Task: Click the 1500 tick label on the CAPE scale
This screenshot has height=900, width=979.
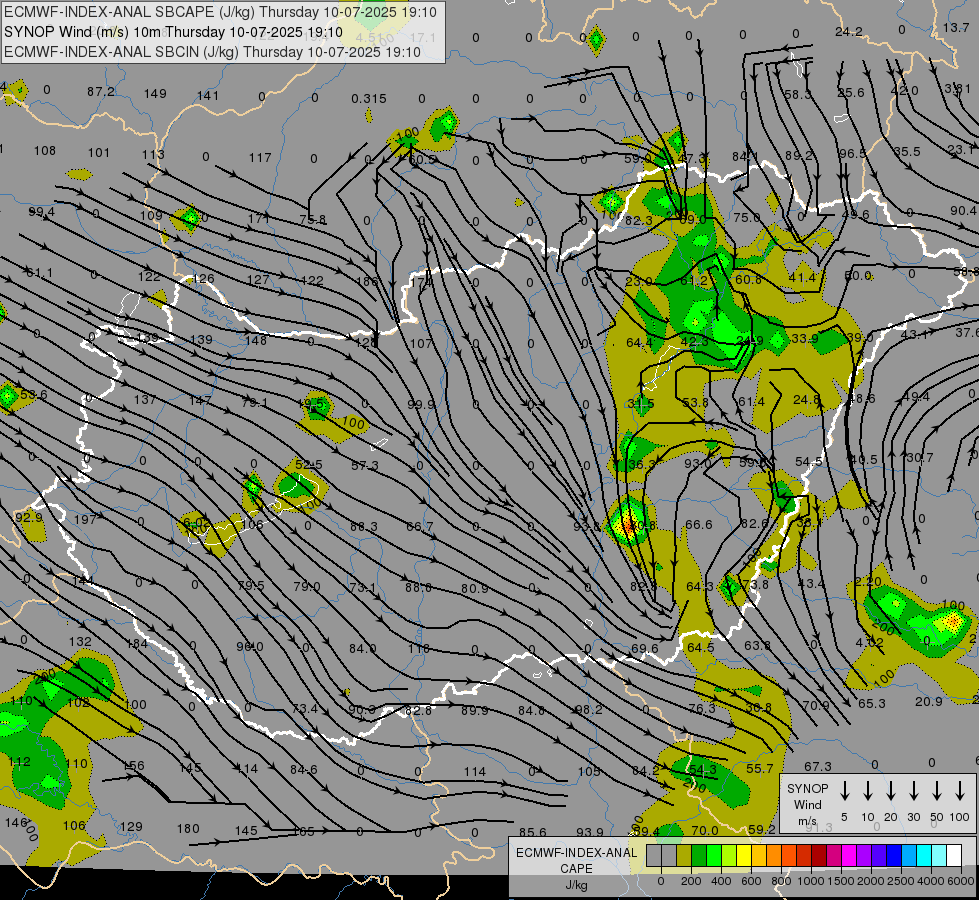Action: (x=841, y=881)
